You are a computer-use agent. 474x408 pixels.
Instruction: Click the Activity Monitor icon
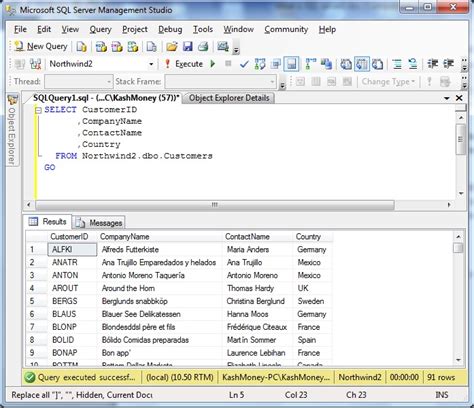pos(223,47)
